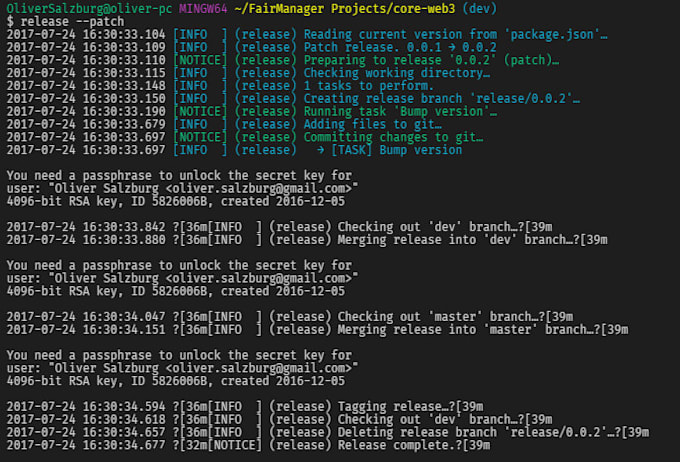Click the "Preparing to release '0.0.2' (patch)" line
This screenshot has height=462, width=680.
283,60
